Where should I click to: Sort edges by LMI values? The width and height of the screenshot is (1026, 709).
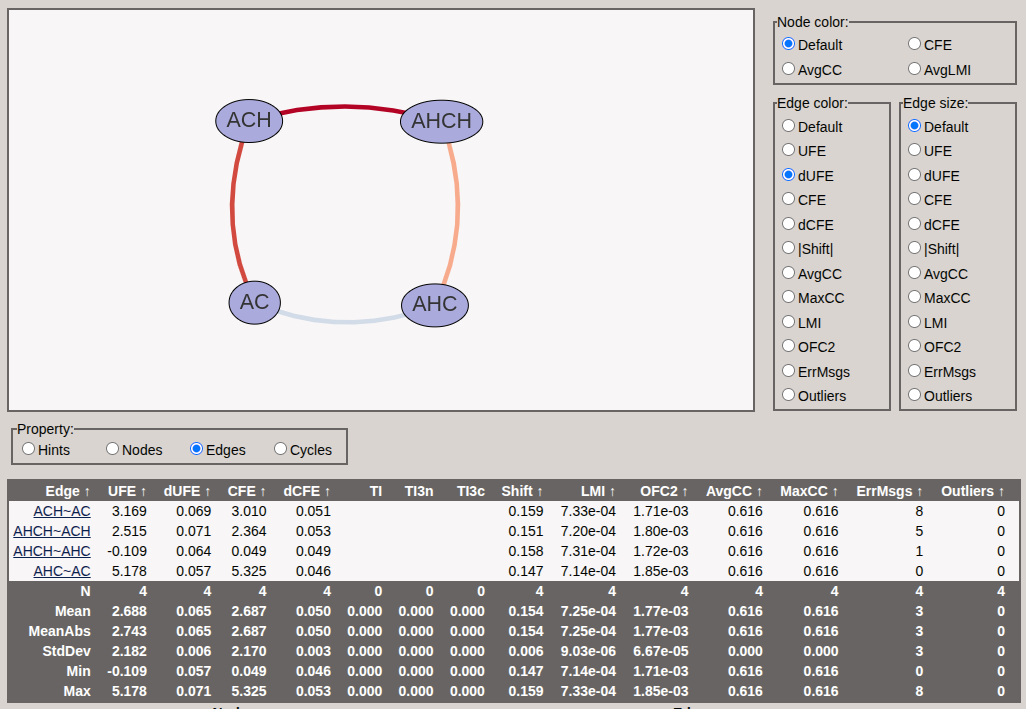(x=592, y=491)
